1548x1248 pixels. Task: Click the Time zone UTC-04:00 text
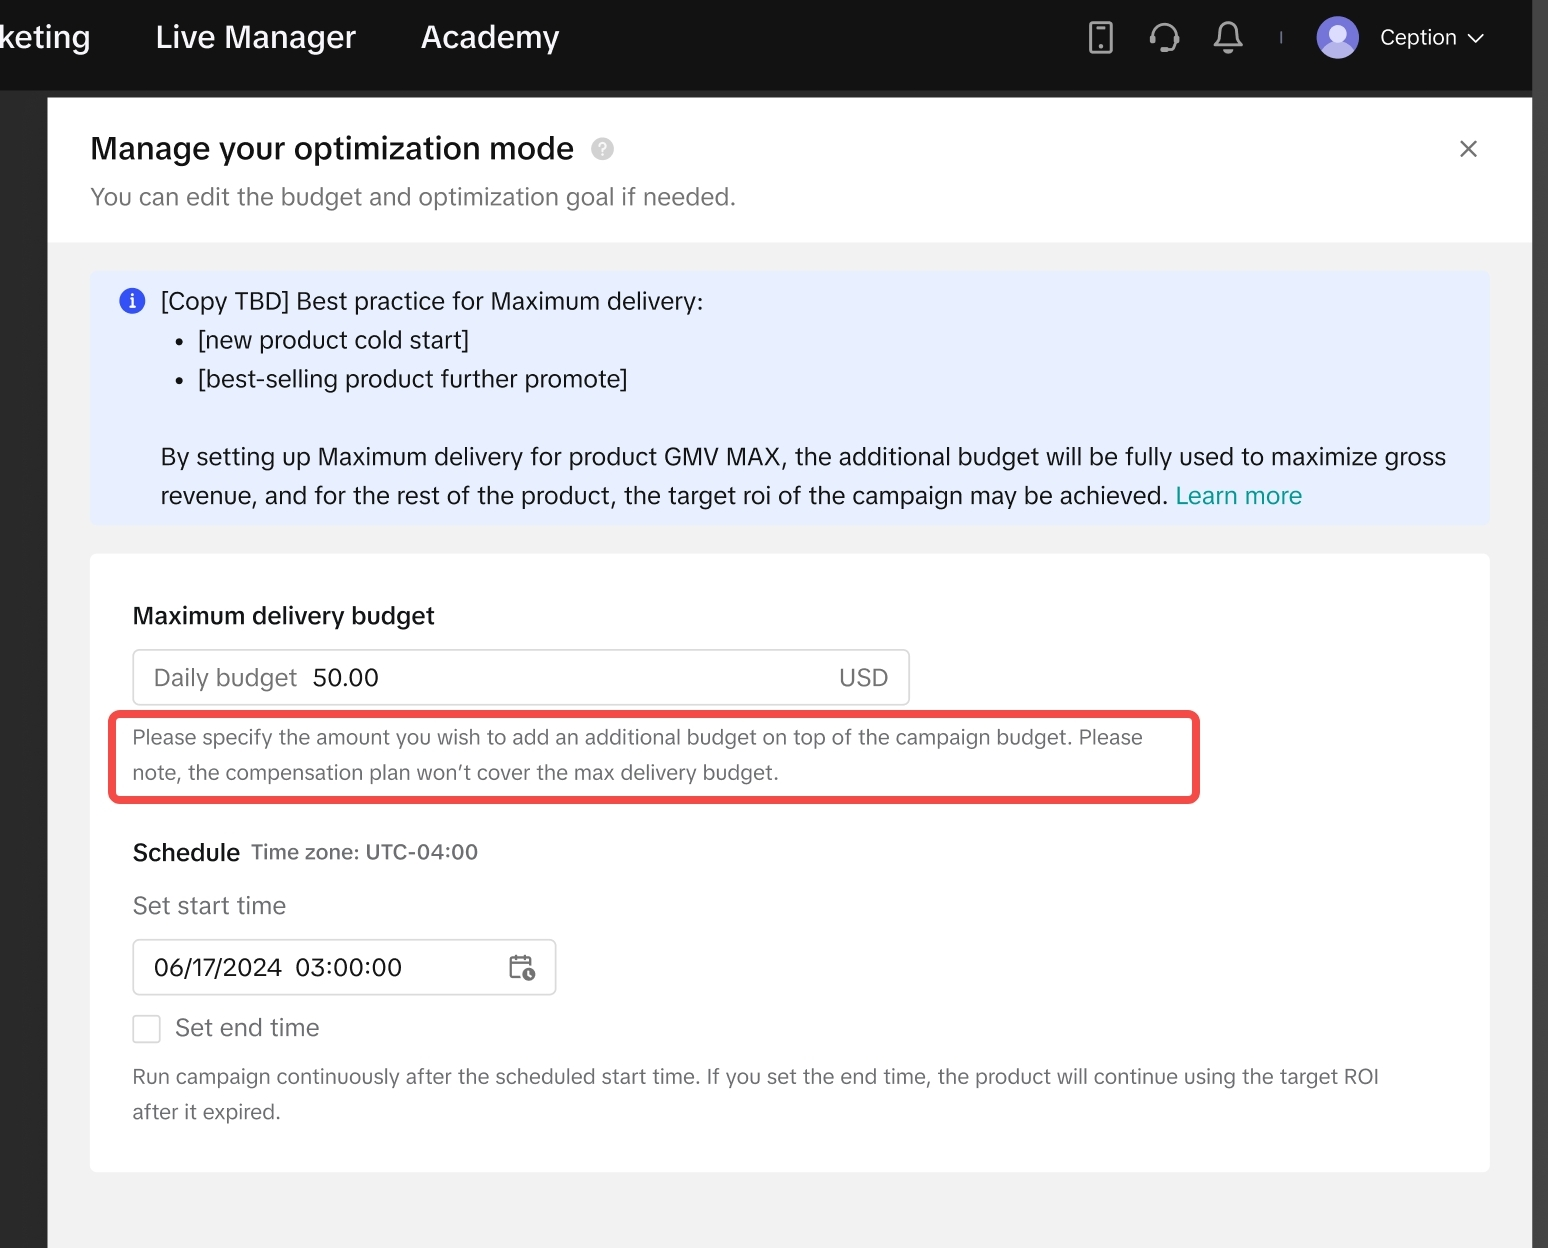coord(364,852)
